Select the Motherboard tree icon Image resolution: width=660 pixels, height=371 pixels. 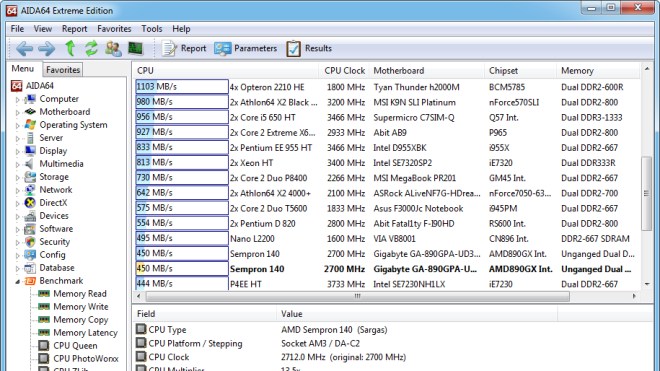(x=30, y=112)
